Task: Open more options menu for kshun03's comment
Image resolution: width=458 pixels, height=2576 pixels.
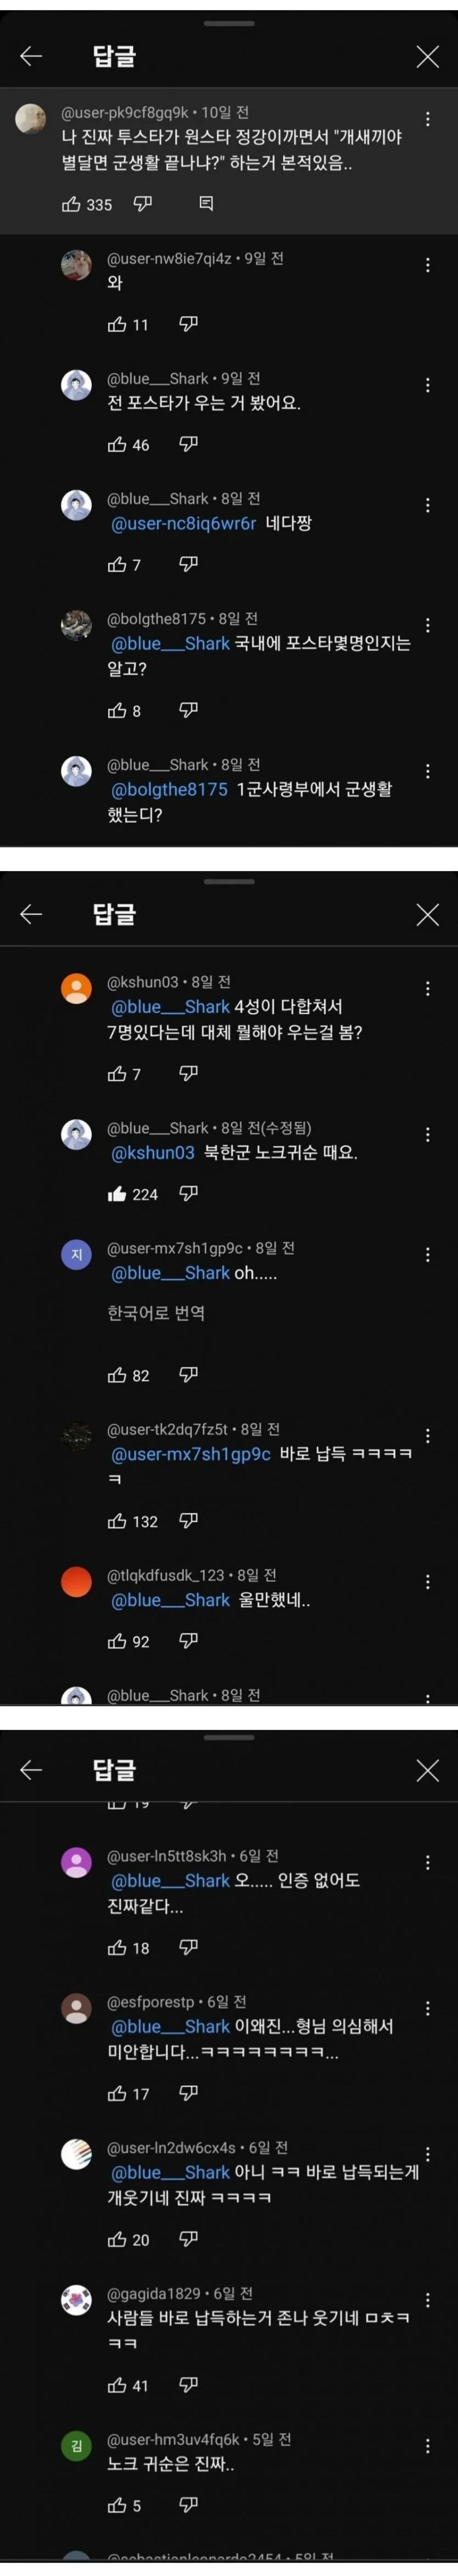Action: [428, 988]
